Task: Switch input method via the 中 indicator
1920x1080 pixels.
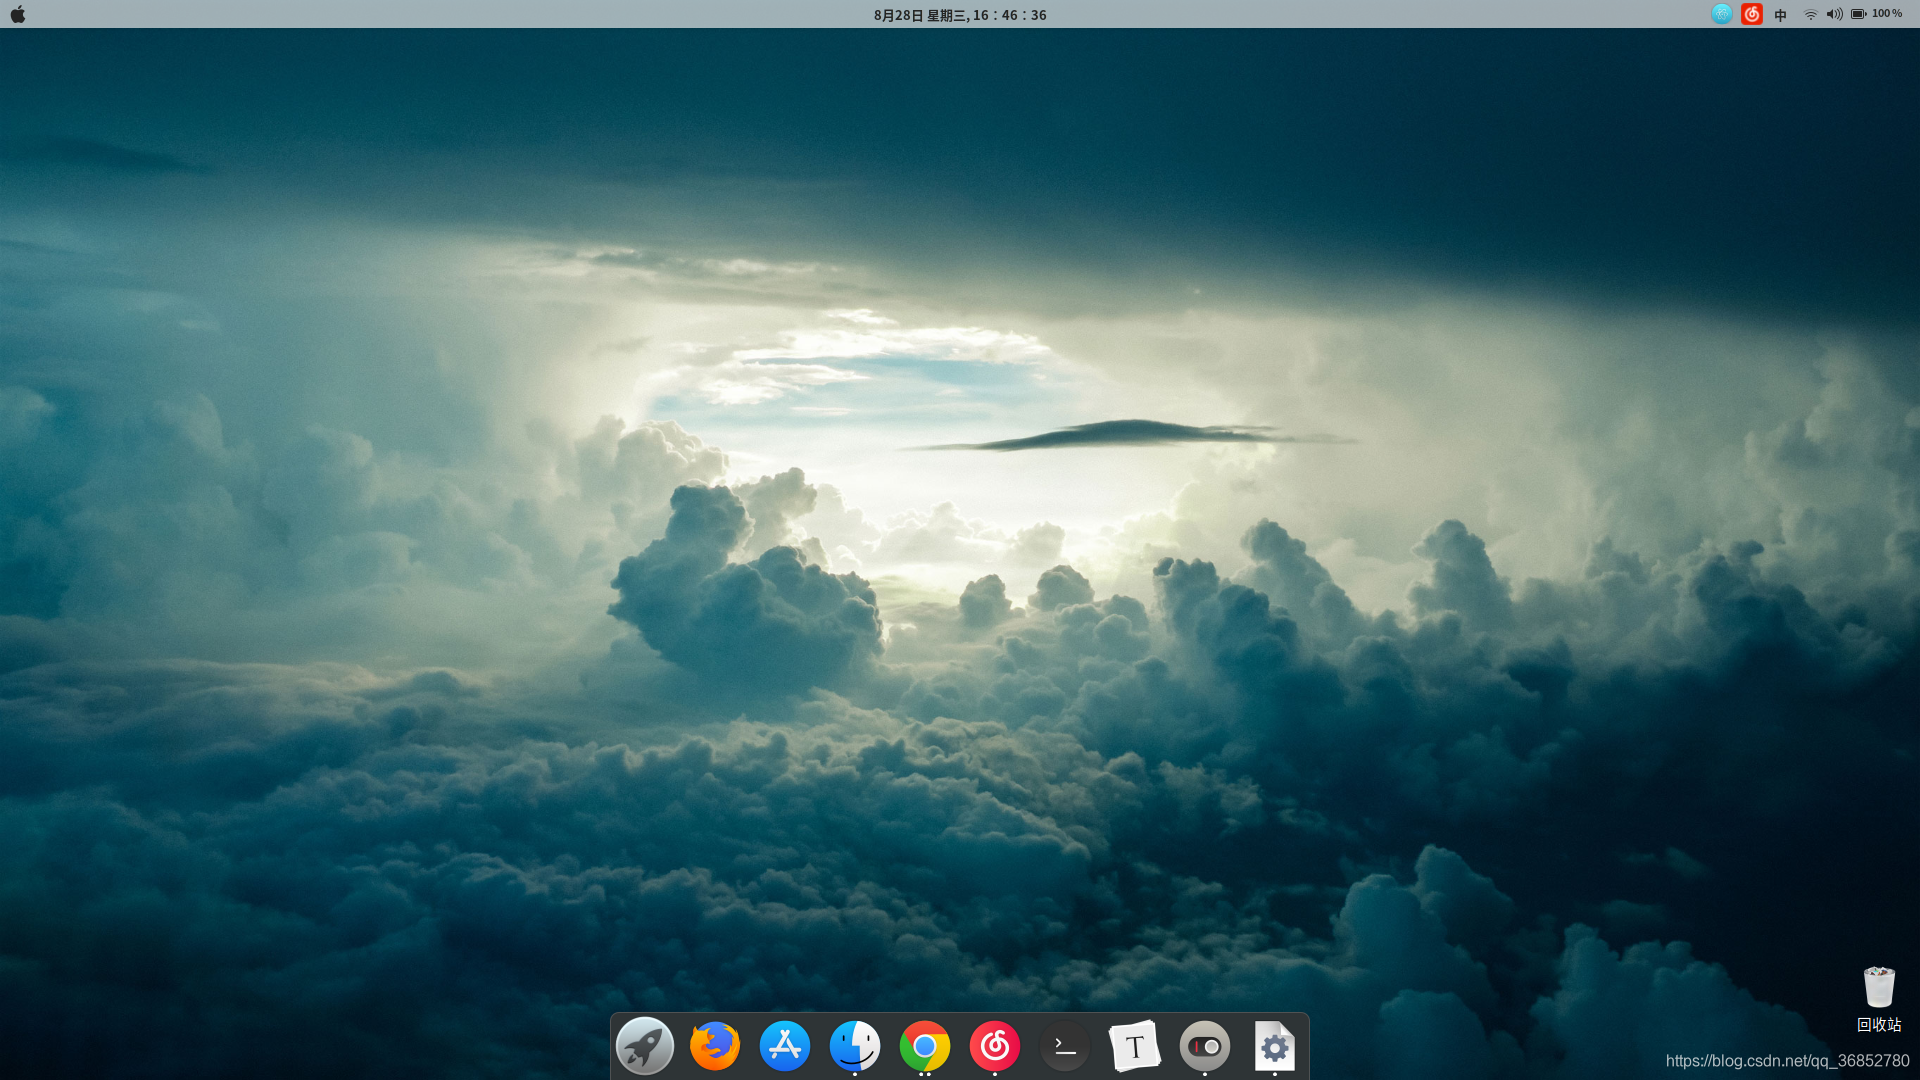Action: (x=1781, y=15)
